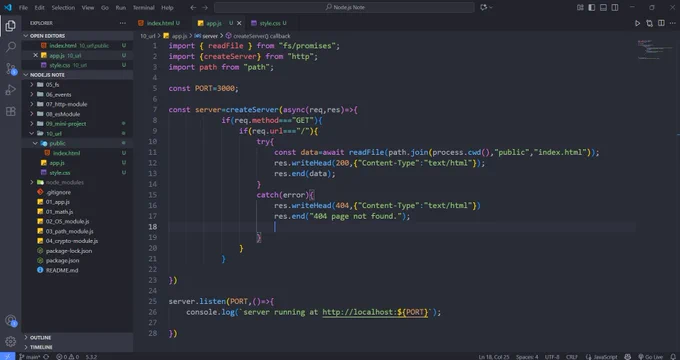The width and height of the screenshot is (680, 360).
Task: Click the minimap code preview
Action: (654, 49)
